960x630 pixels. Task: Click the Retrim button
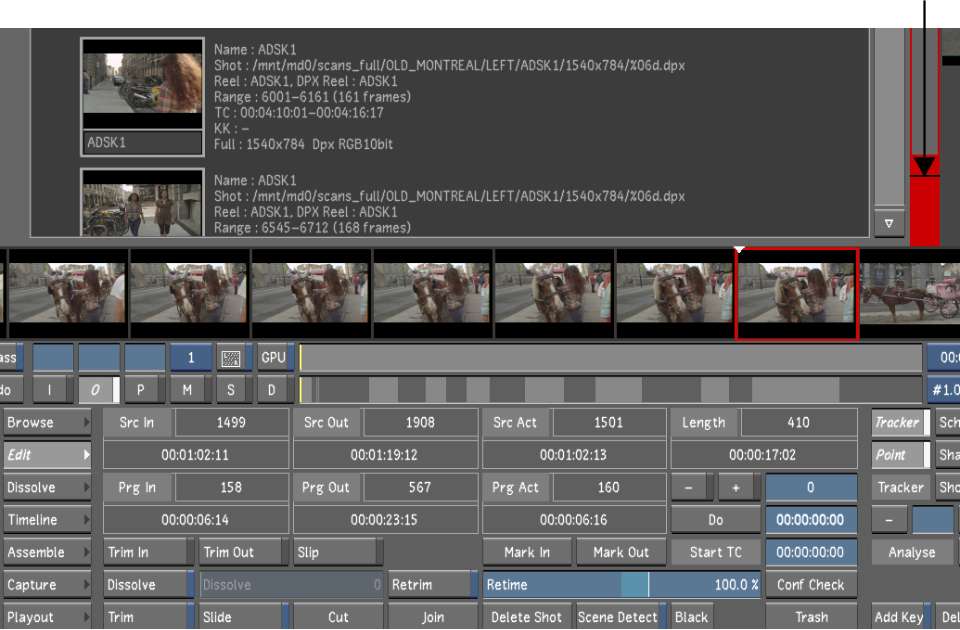pyautogui.click(x=433, y=585)
